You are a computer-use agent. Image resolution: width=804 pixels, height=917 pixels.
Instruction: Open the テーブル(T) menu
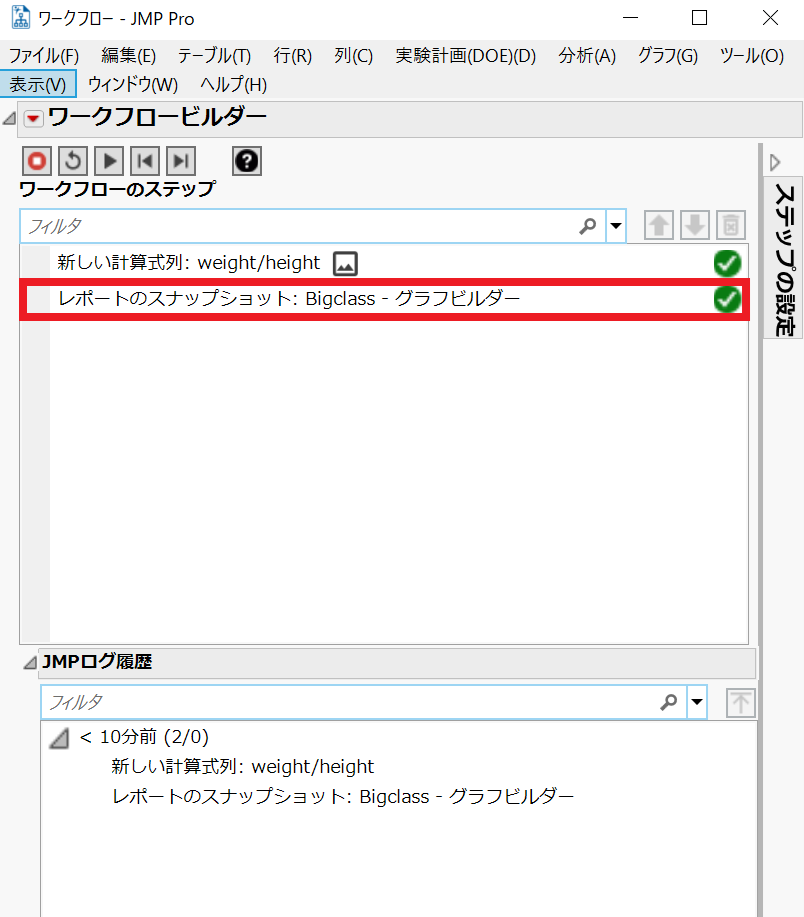tap(215, 56)
